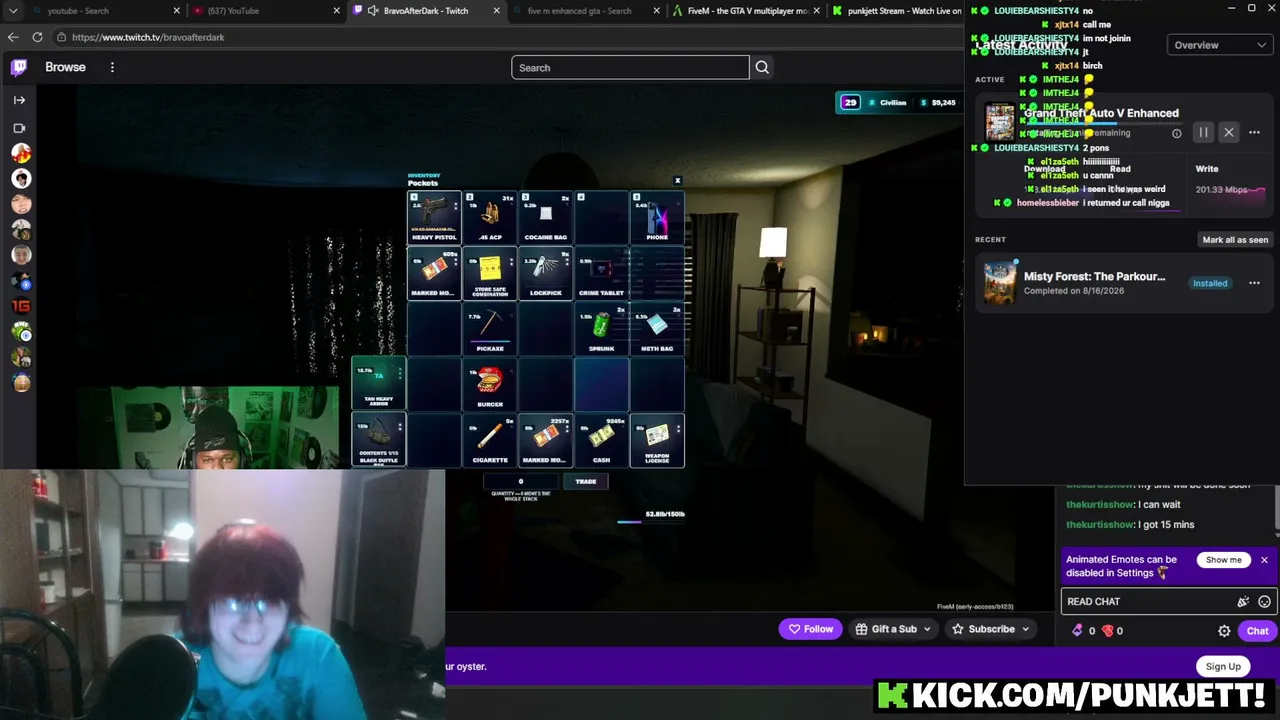Expand the Twitch left sidebar arrow
Screen dimensions: 1280x720
tap(19, 100)
